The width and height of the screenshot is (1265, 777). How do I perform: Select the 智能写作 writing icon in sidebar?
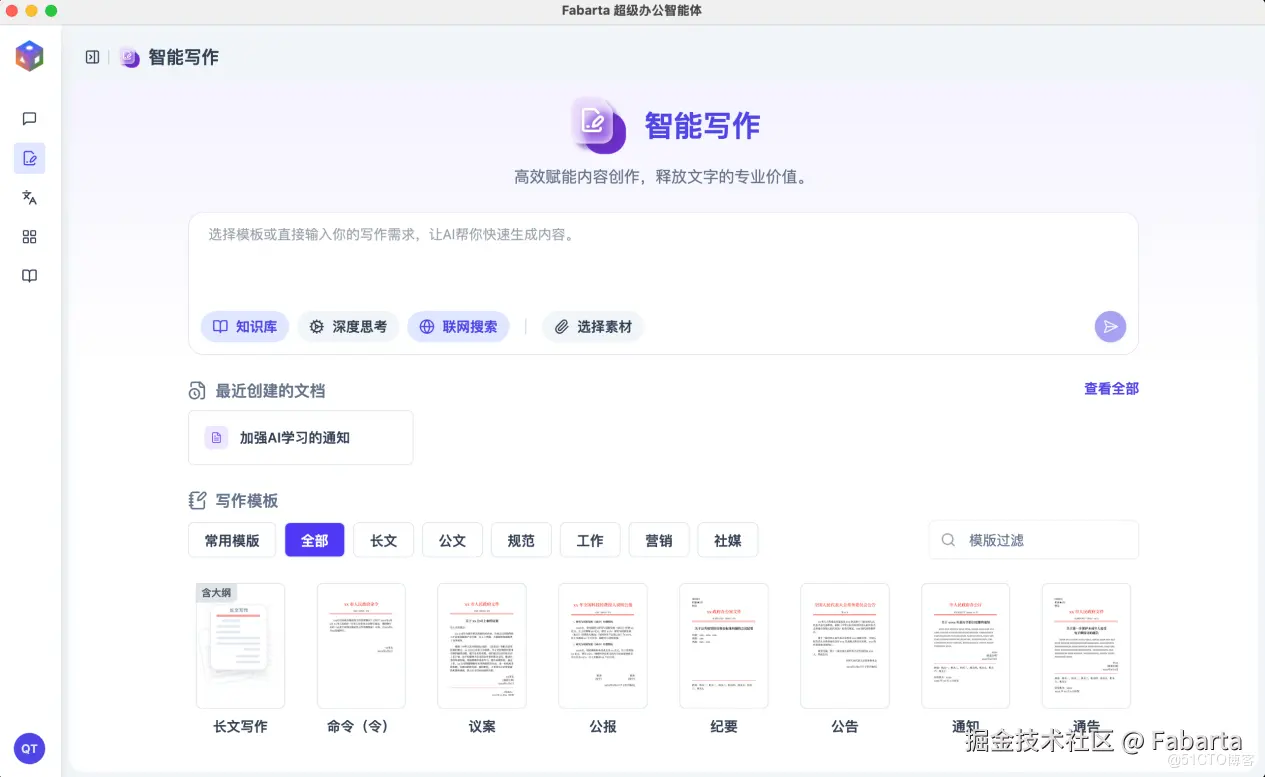click(29, 158)
